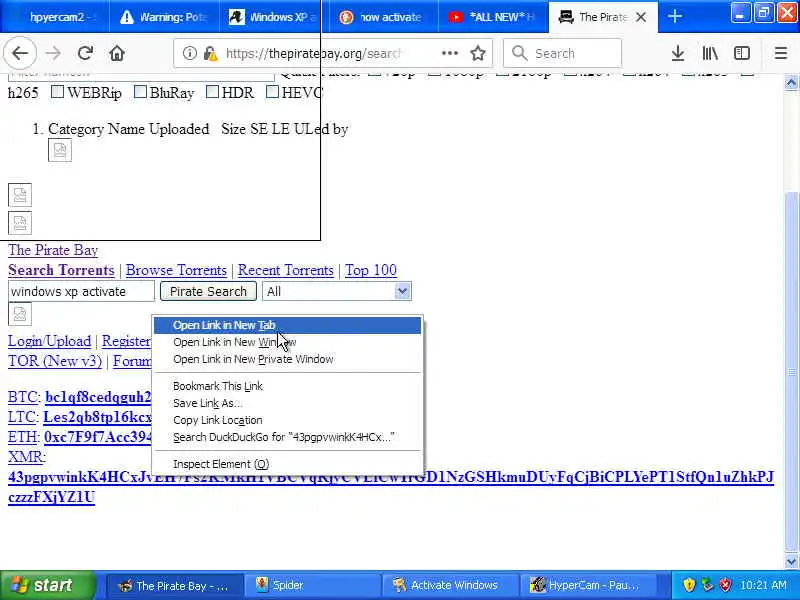Open the Firefox hamburger menu
This screenshot has height=600, width=800.
(781, 53)
